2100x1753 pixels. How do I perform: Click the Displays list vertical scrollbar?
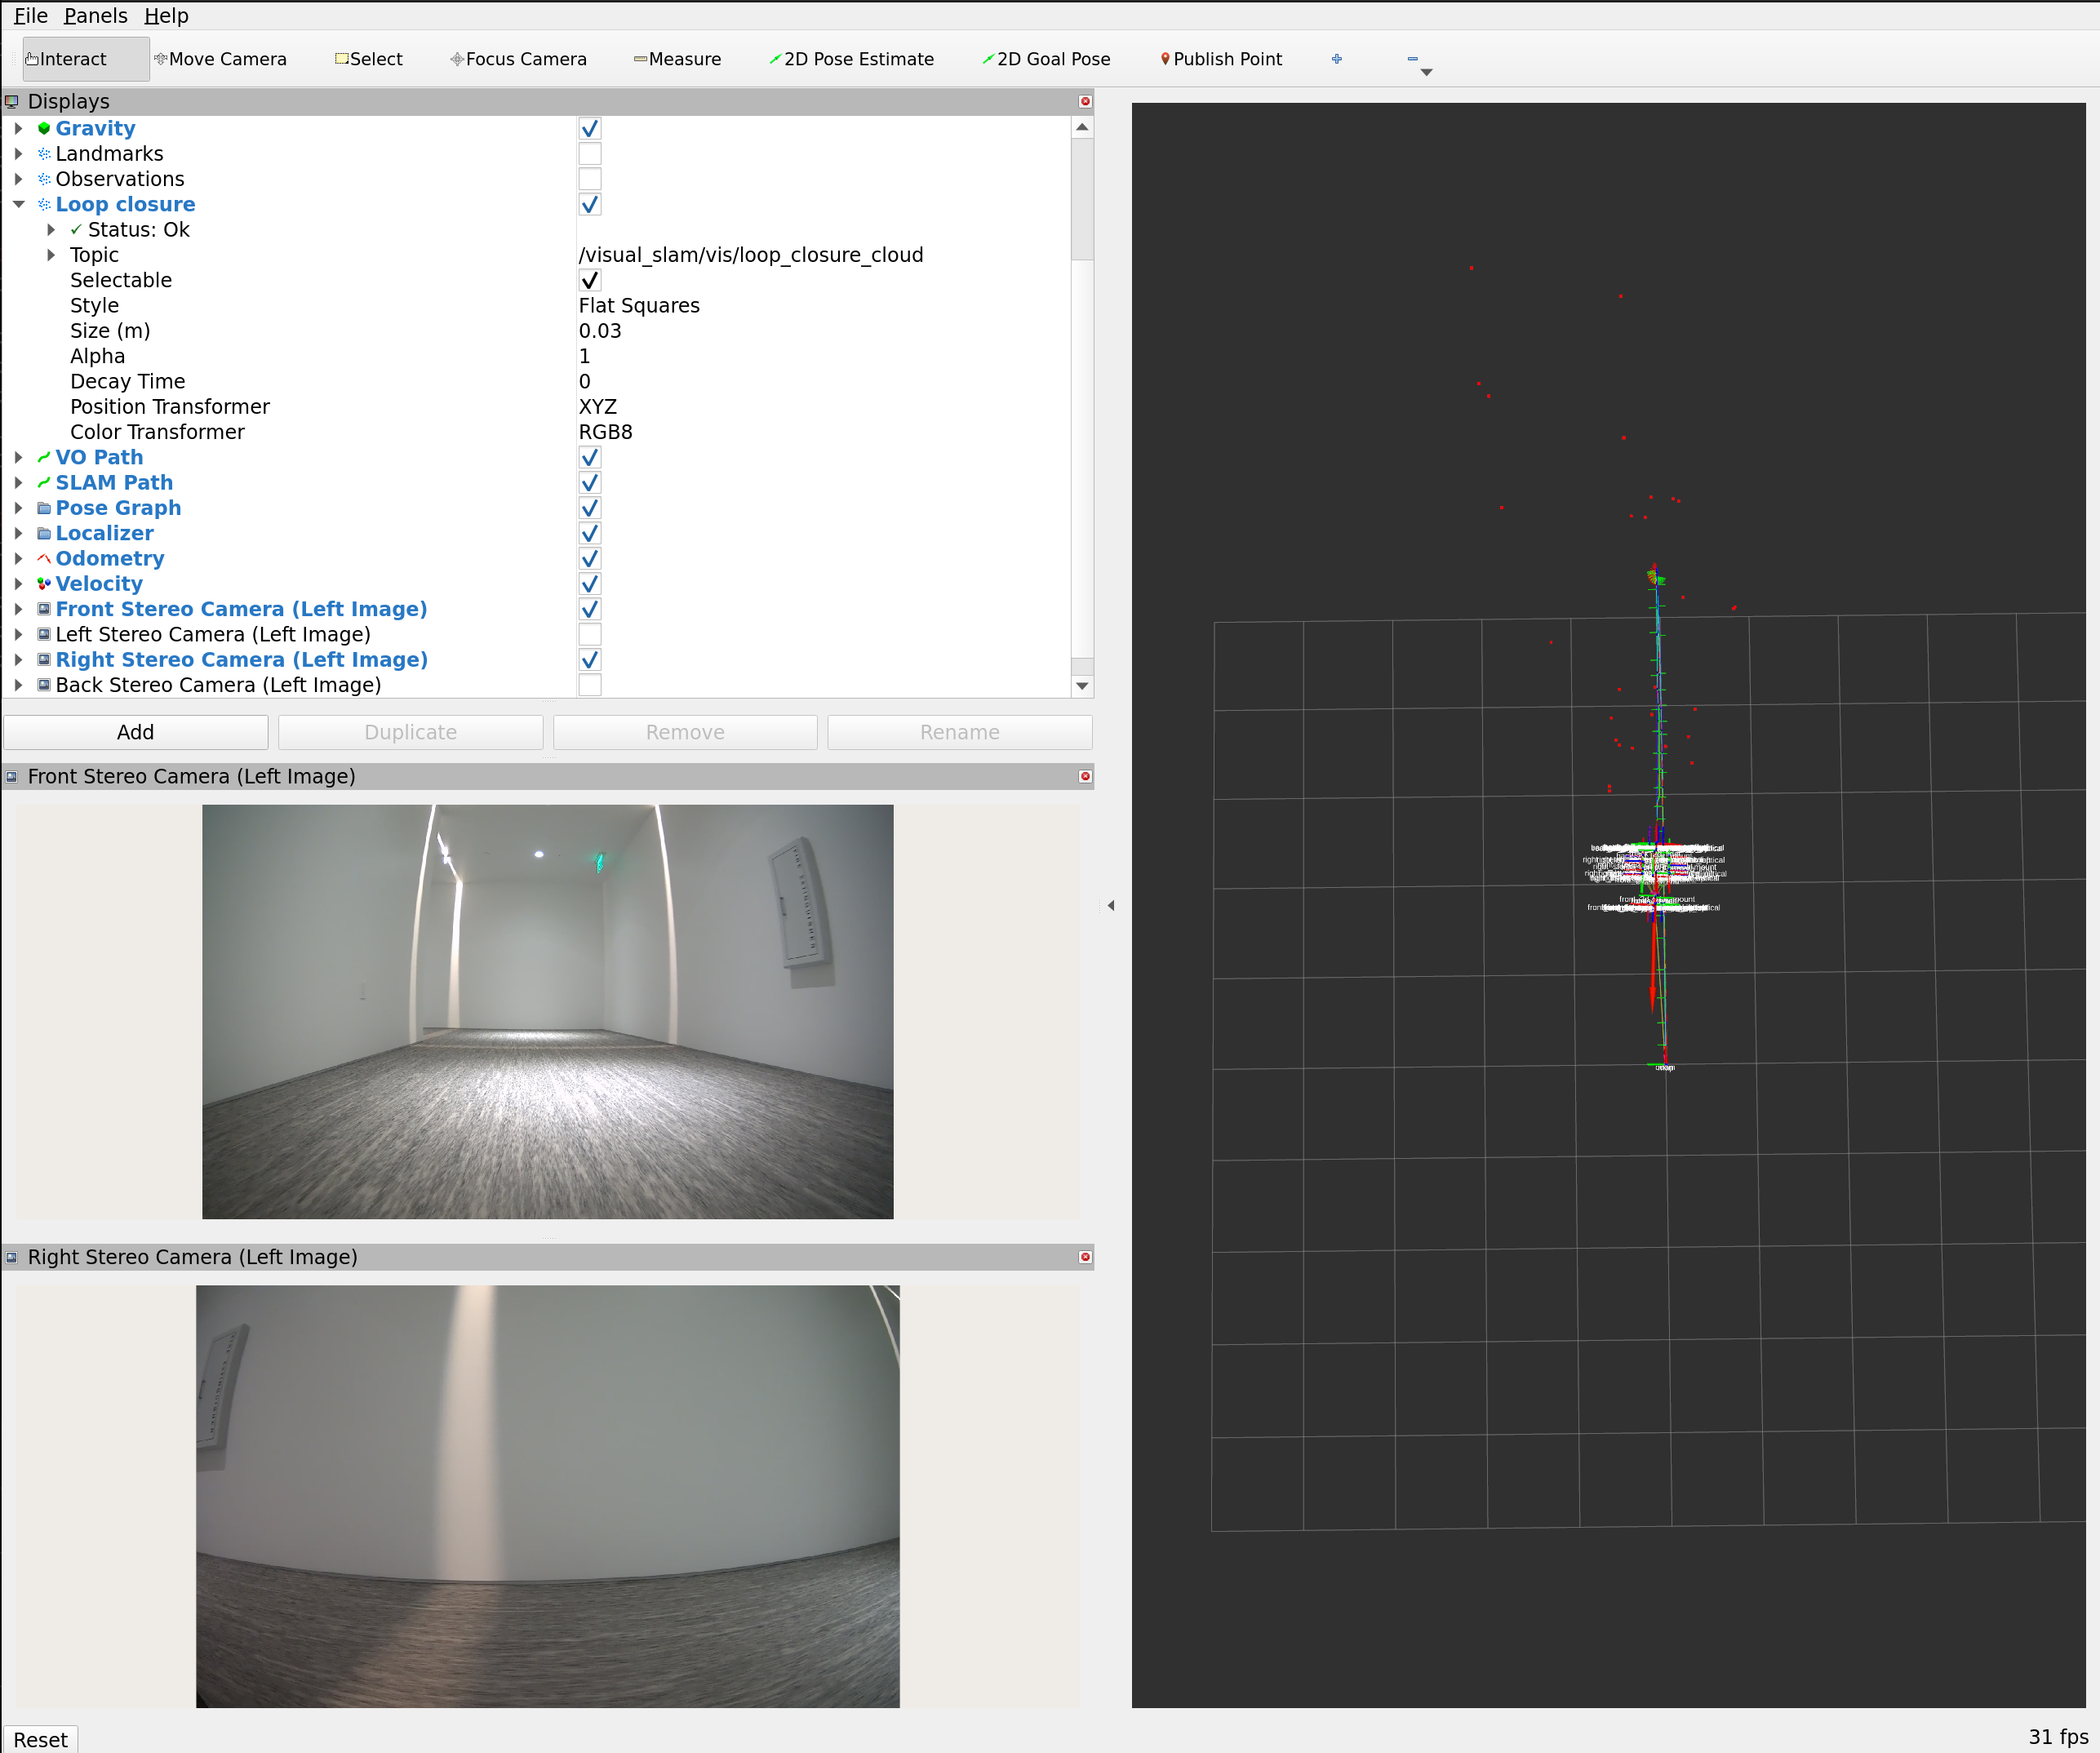[x=1081, y=200]
